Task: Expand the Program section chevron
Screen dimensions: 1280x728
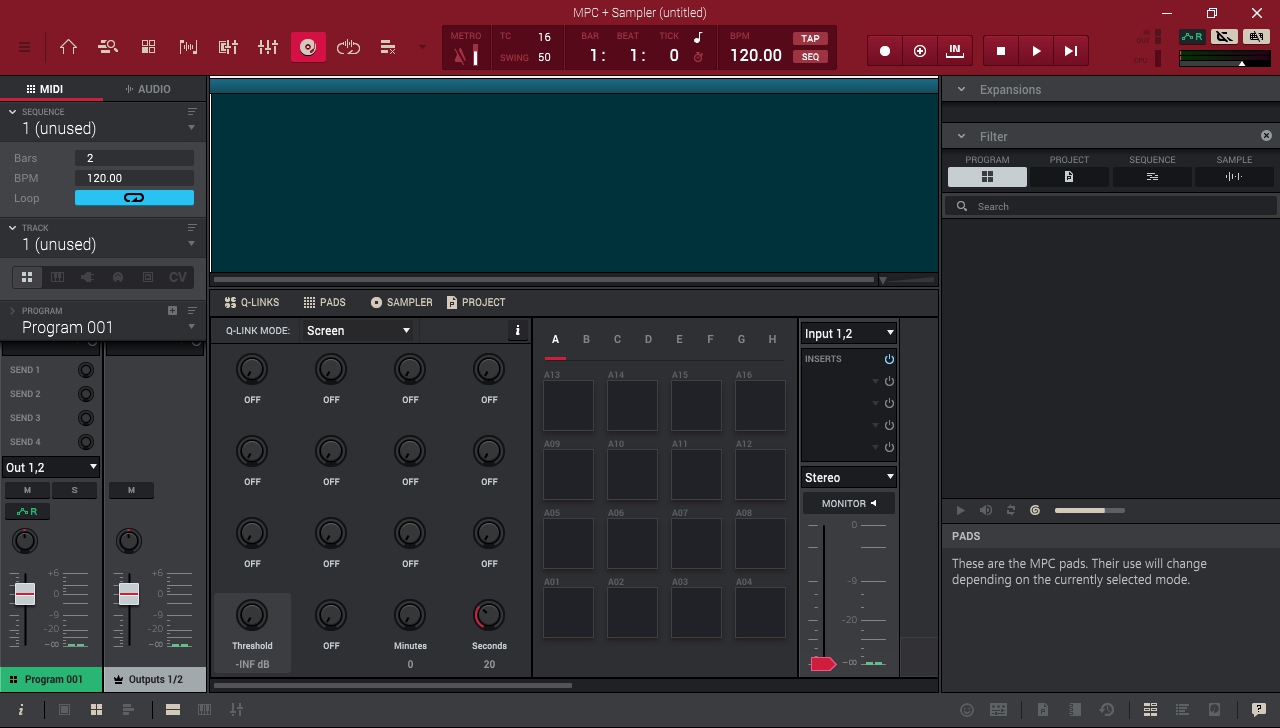Action: click(13, 311)
